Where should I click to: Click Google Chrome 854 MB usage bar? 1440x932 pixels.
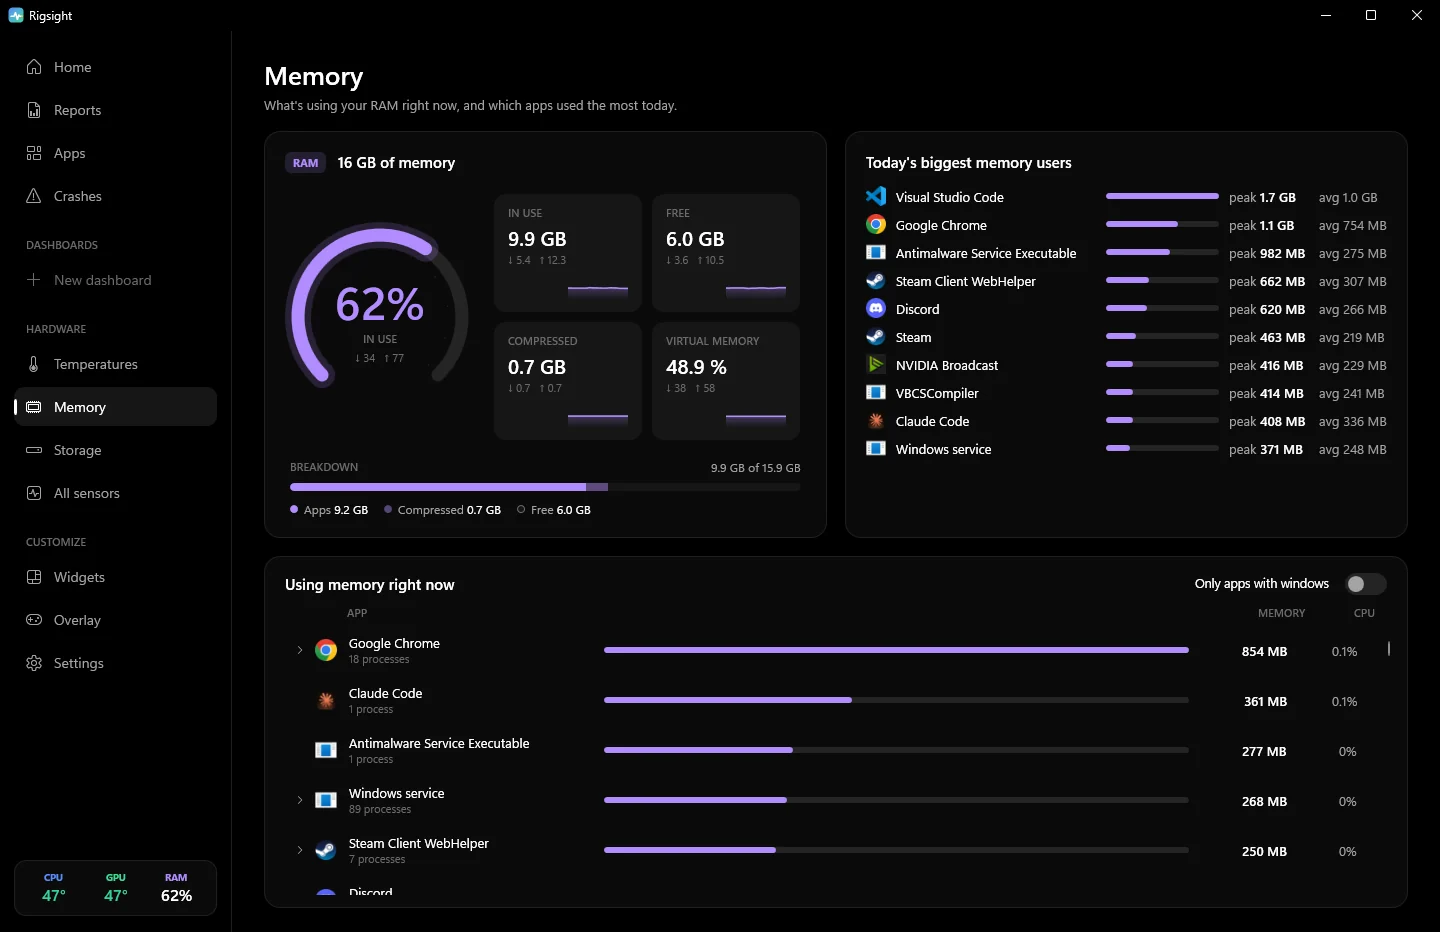(896, 650)
